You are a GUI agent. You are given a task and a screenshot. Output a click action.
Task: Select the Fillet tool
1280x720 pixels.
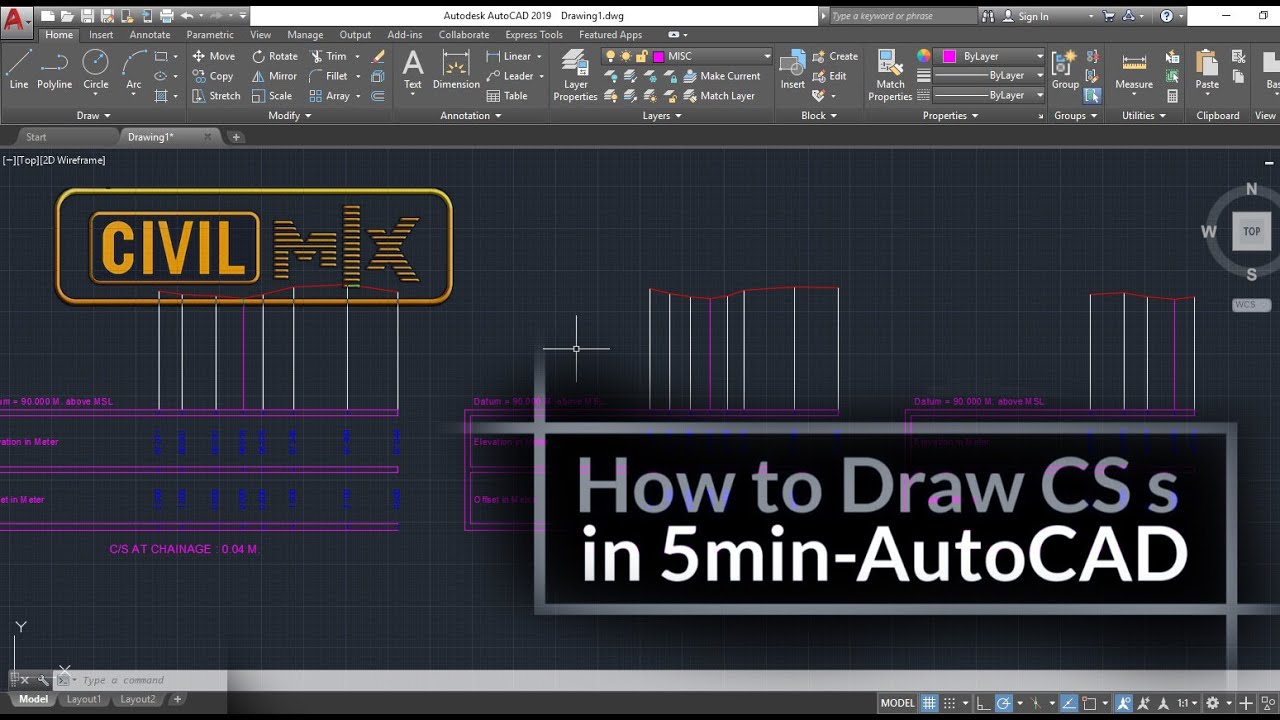328,76
